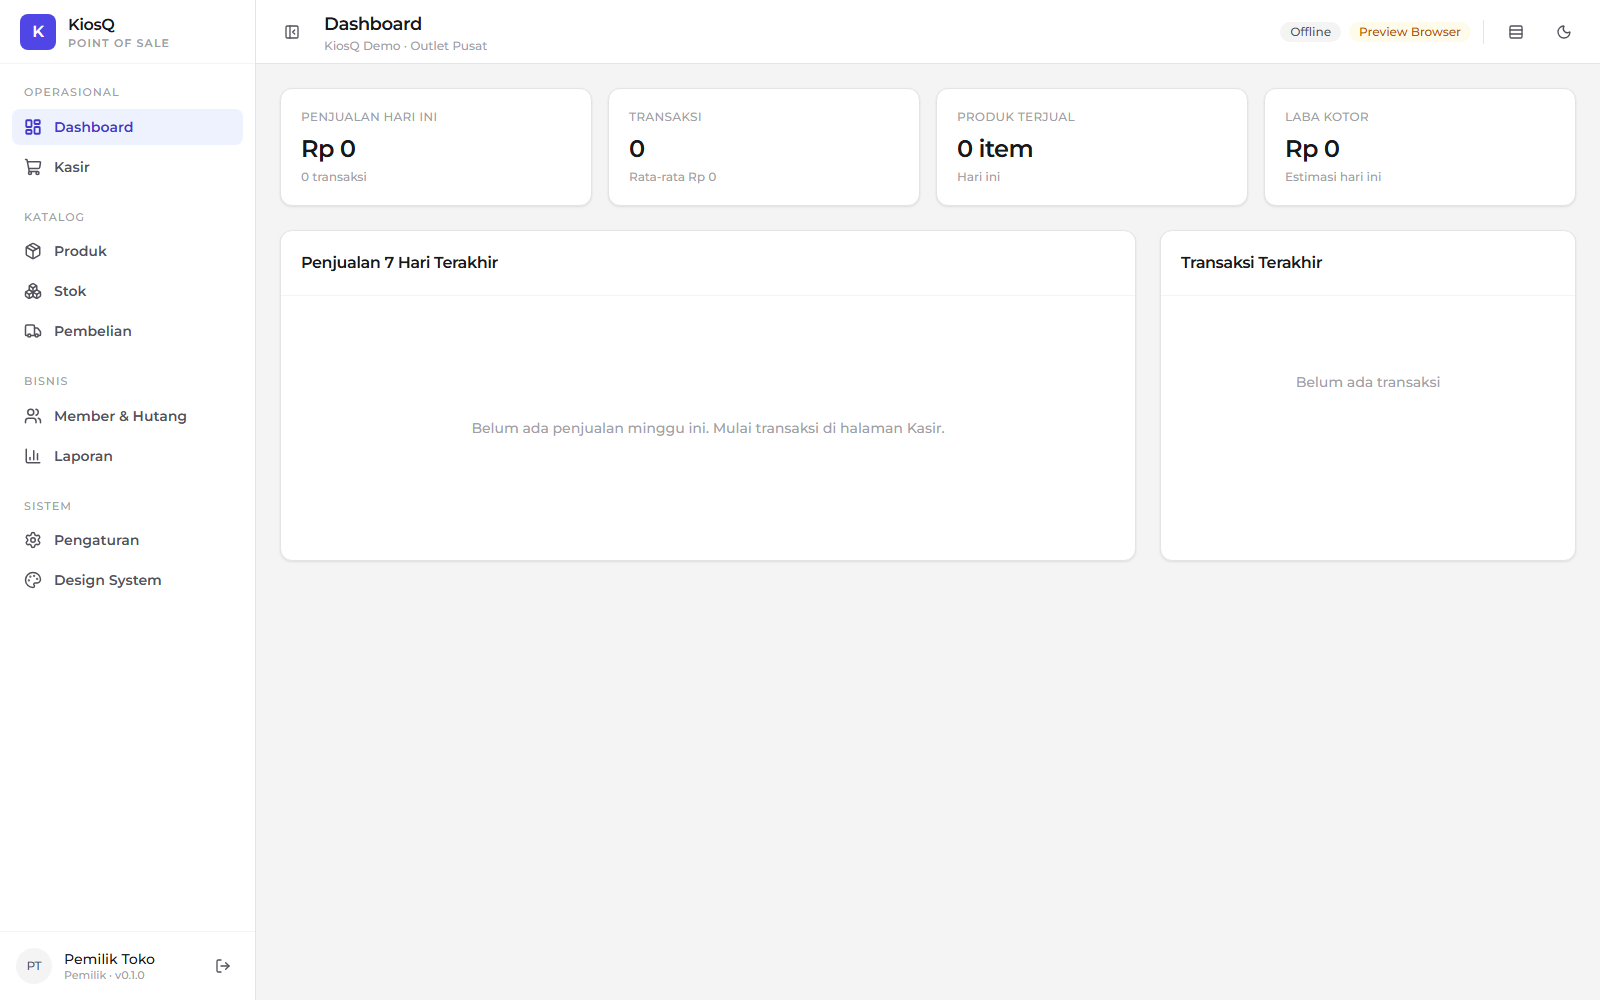Click the logout icon beside Pemilik Toko
This screenshot has width=1600, height=1000.
tap(223, 966)
